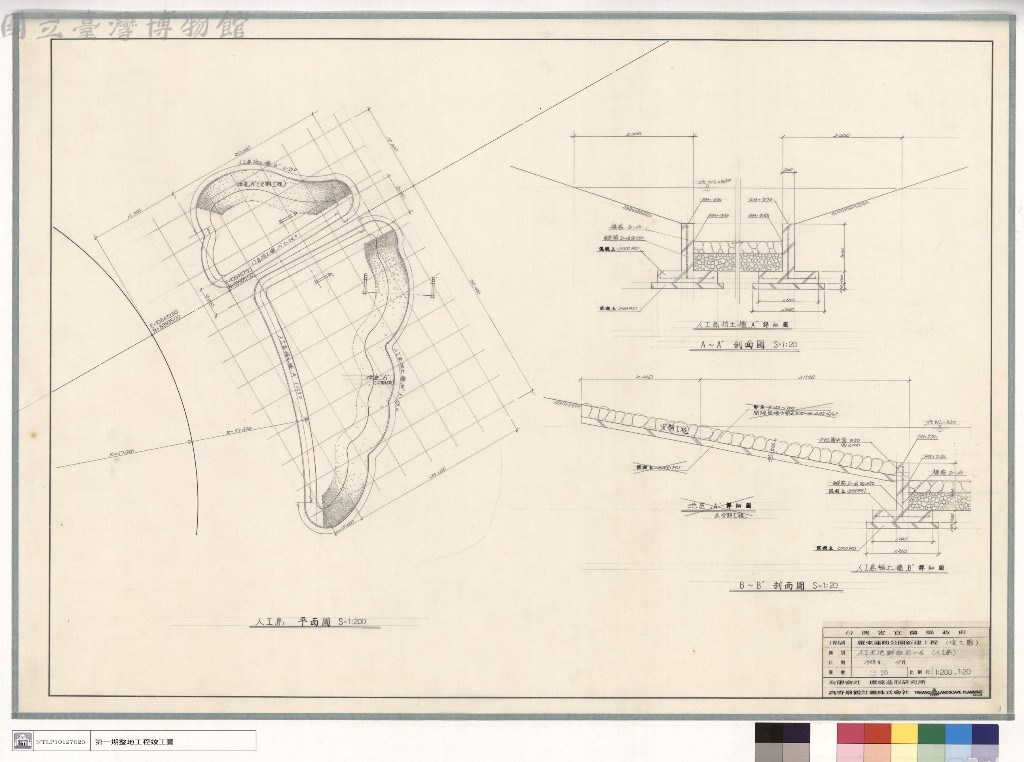Screen dimensions: 1024x762
Task: Click the B~B' 剖面圖 S=1:20 title
Action: coord(788,586)
